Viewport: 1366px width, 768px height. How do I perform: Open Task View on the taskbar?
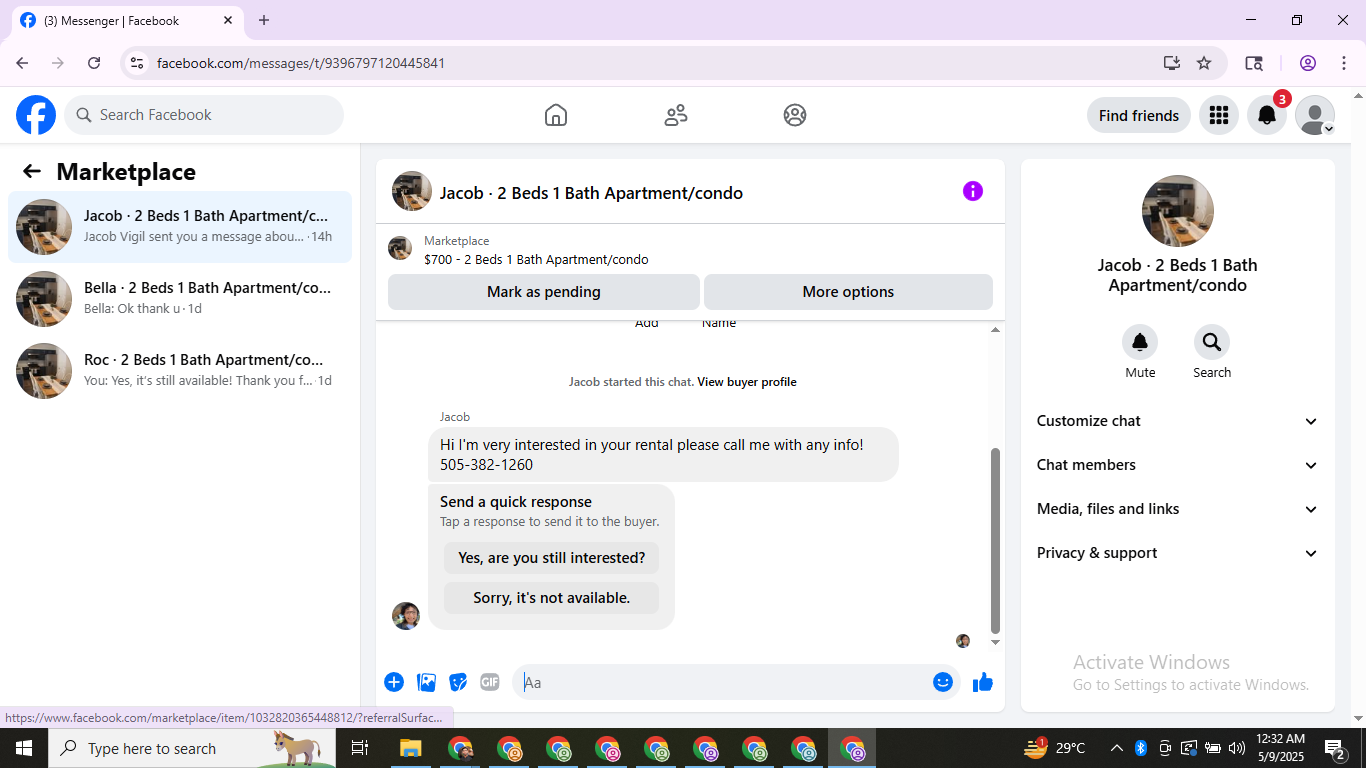coord(360,748)
